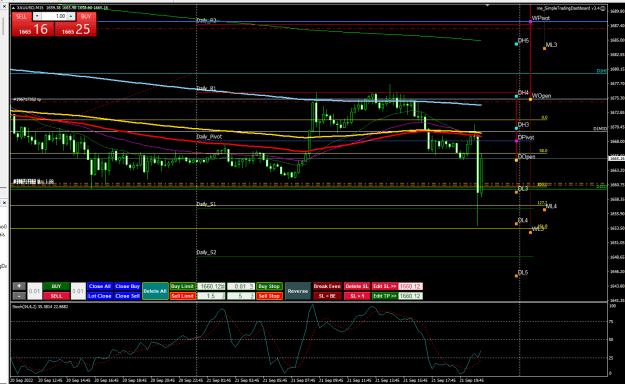625x384 pixels.
Task: Close the lower left panel X
Action: tap(4, 203)
